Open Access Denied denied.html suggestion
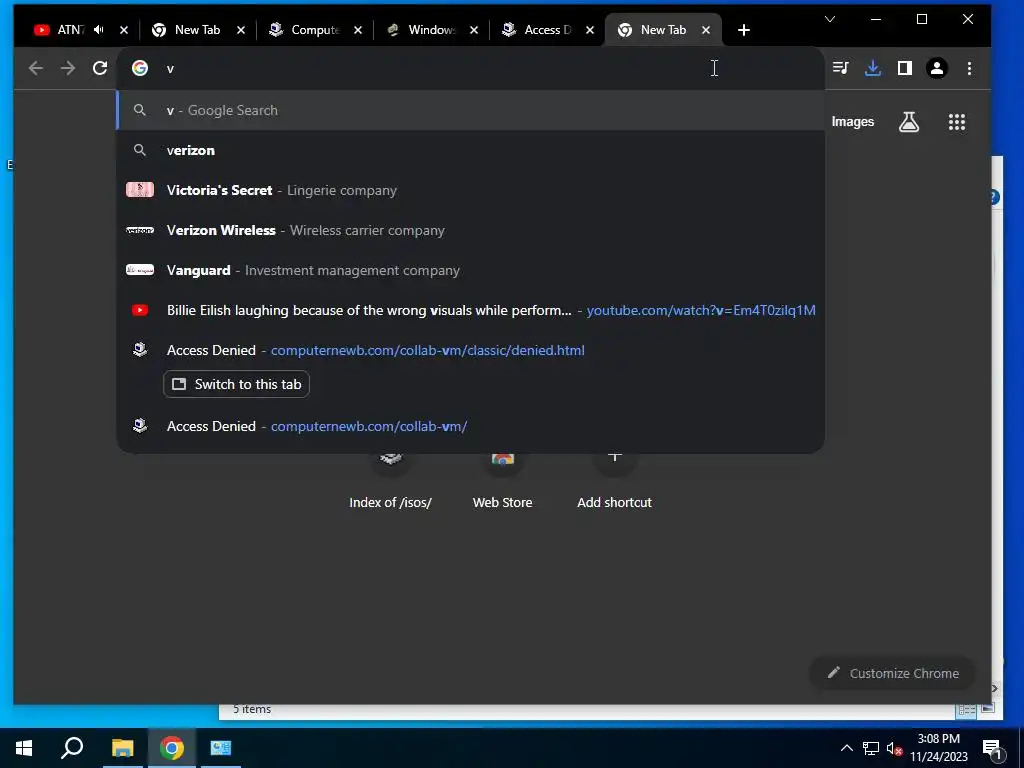Viewport: 1024px width, 768px height. point(470,350)
